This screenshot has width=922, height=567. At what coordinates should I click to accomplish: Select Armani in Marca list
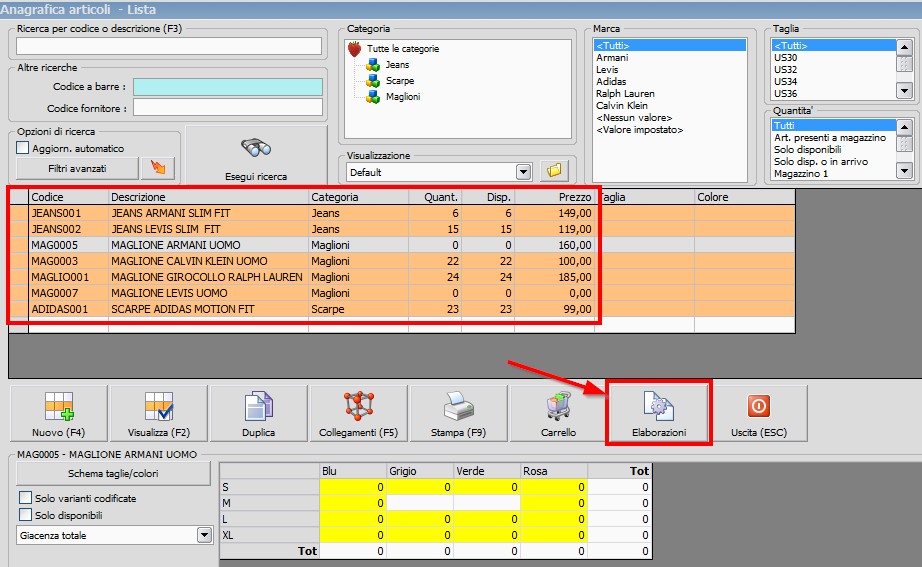tap(612, 58)
